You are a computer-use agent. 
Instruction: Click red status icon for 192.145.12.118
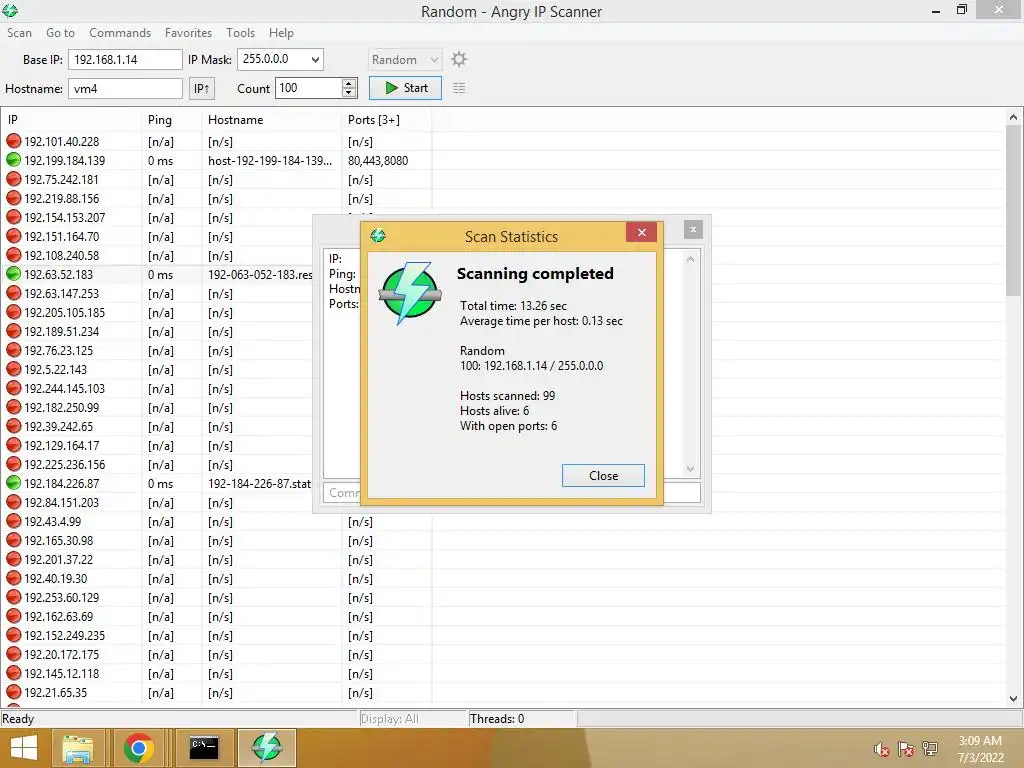pos(13,673)
